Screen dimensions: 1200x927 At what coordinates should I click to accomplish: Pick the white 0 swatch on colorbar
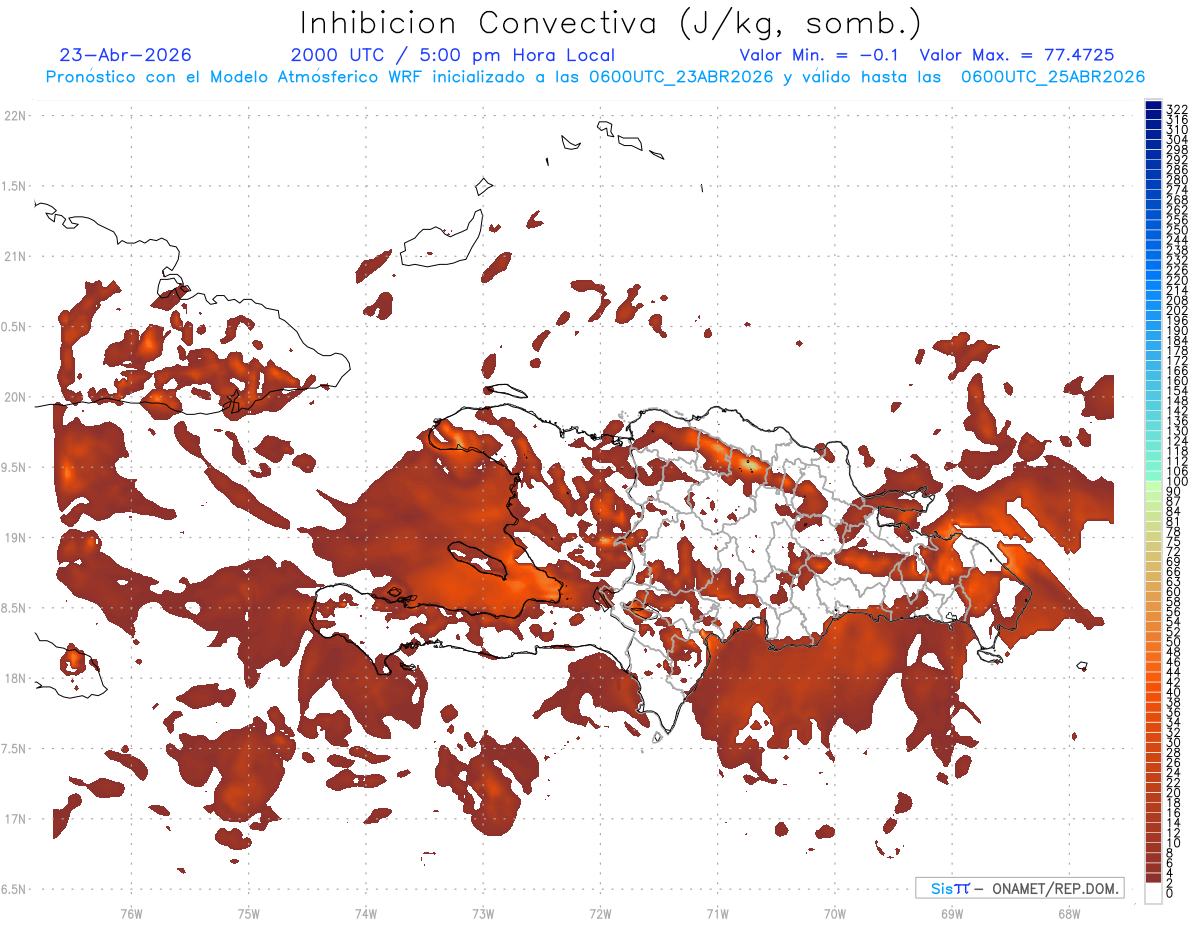[1153, 892]
